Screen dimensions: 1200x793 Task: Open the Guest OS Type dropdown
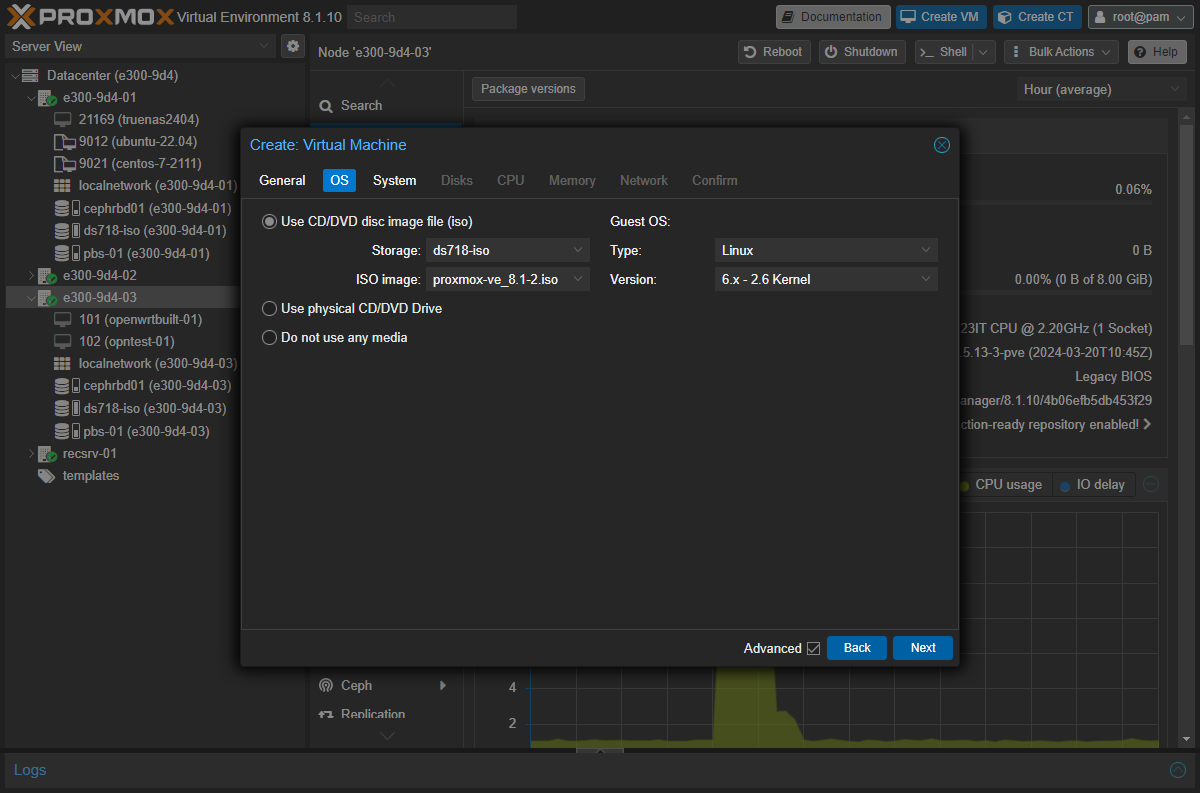tap(926, 250)
